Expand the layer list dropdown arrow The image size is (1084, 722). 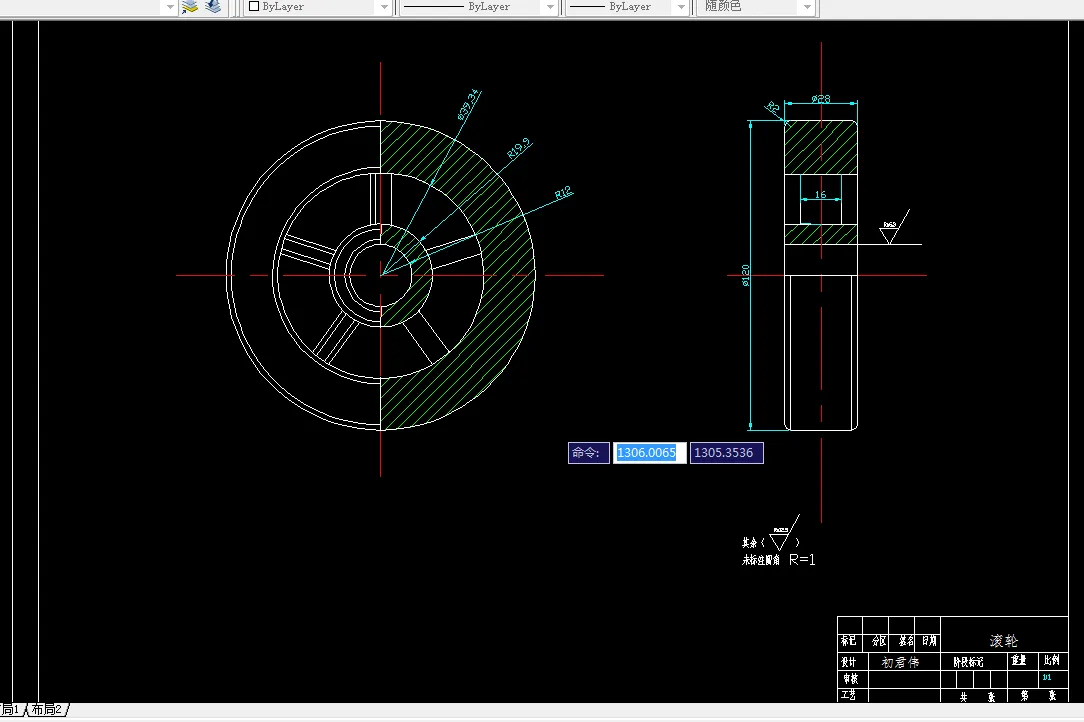(170, 7)
